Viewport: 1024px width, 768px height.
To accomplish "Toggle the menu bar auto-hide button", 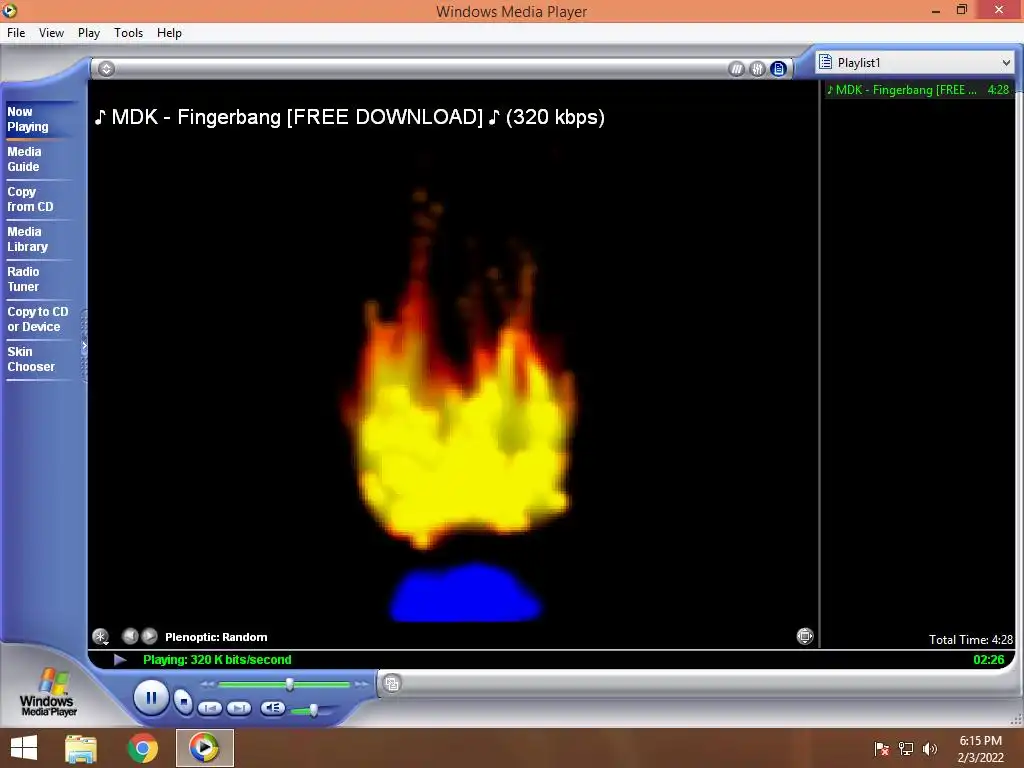I will tap(106, 69).
